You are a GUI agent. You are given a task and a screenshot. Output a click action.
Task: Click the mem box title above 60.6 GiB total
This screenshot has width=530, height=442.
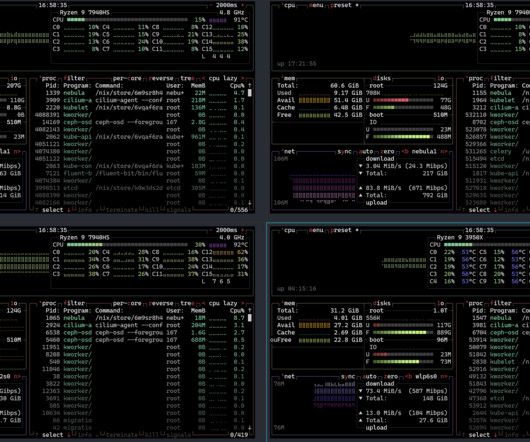(x=289, y=78)
